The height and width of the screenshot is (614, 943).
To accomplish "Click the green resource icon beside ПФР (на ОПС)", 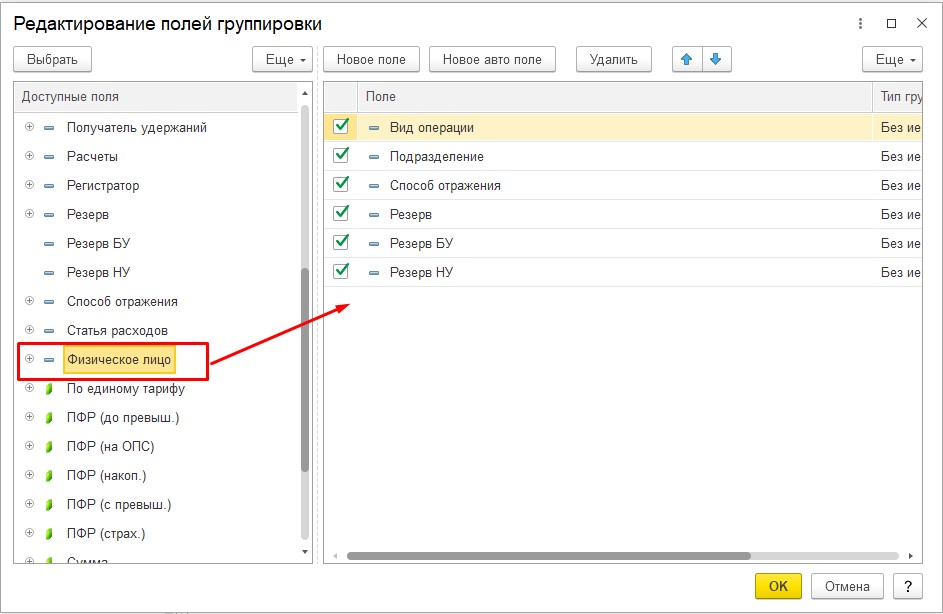I will [x=49, y=446].
